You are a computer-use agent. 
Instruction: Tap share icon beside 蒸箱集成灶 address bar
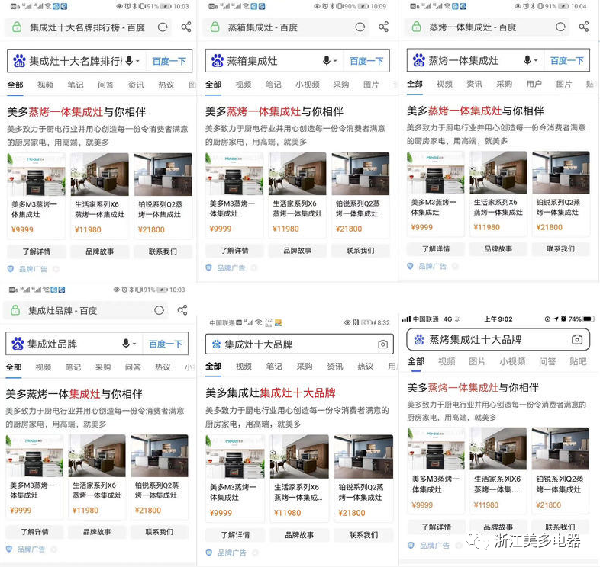click(384, 27)
